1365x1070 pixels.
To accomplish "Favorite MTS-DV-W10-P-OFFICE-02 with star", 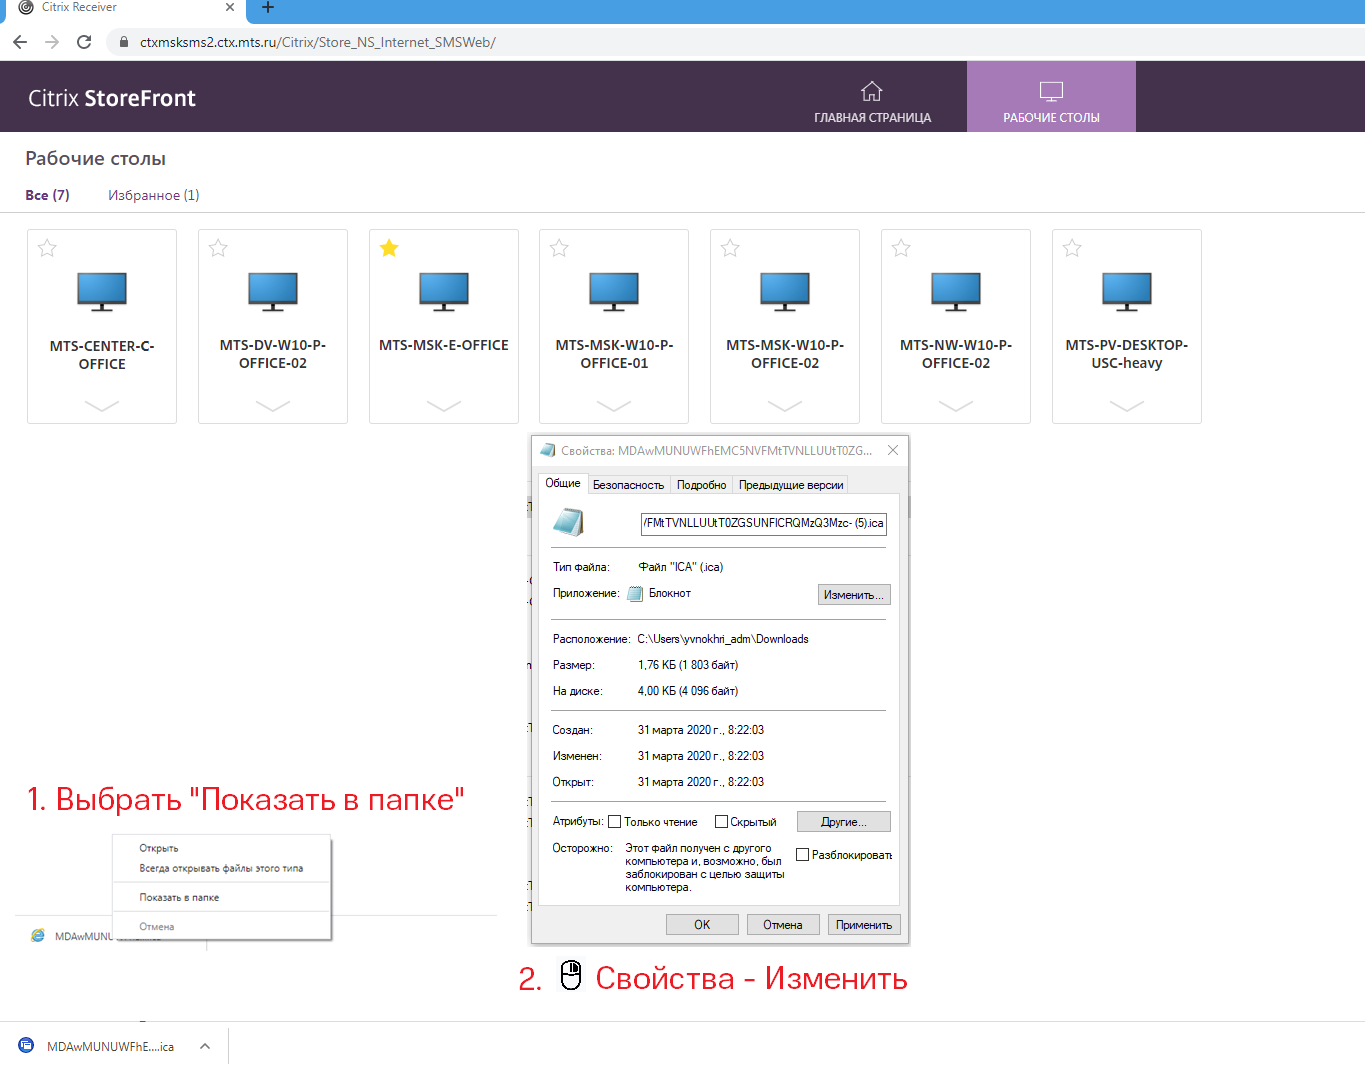I will (x=218, y=248).
